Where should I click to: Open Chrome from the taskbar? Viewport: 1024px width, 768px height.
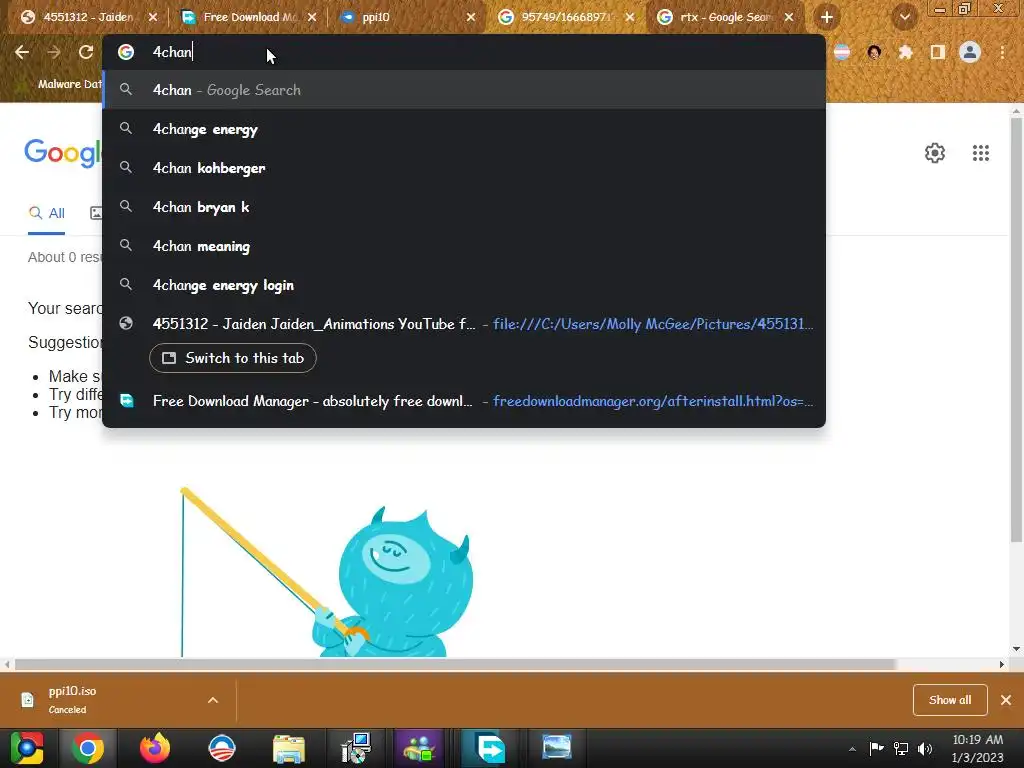[88, 748]
